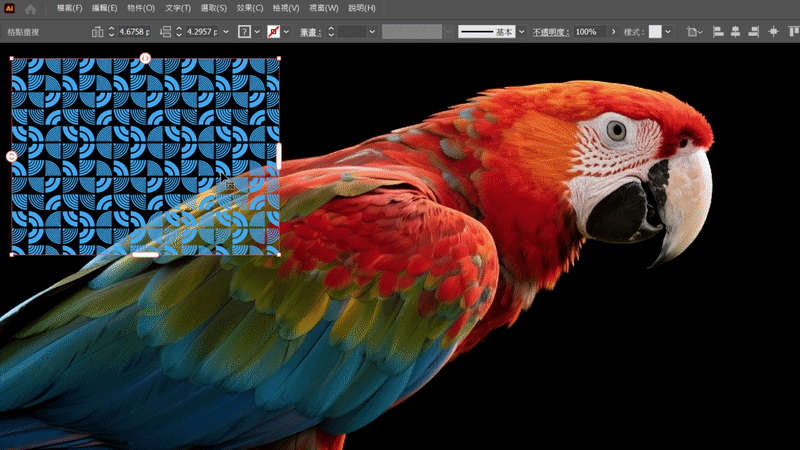This screenshot has width=800, height=450.
Task: Click the stroke weight stepper arrows
Action: point(331,32)
